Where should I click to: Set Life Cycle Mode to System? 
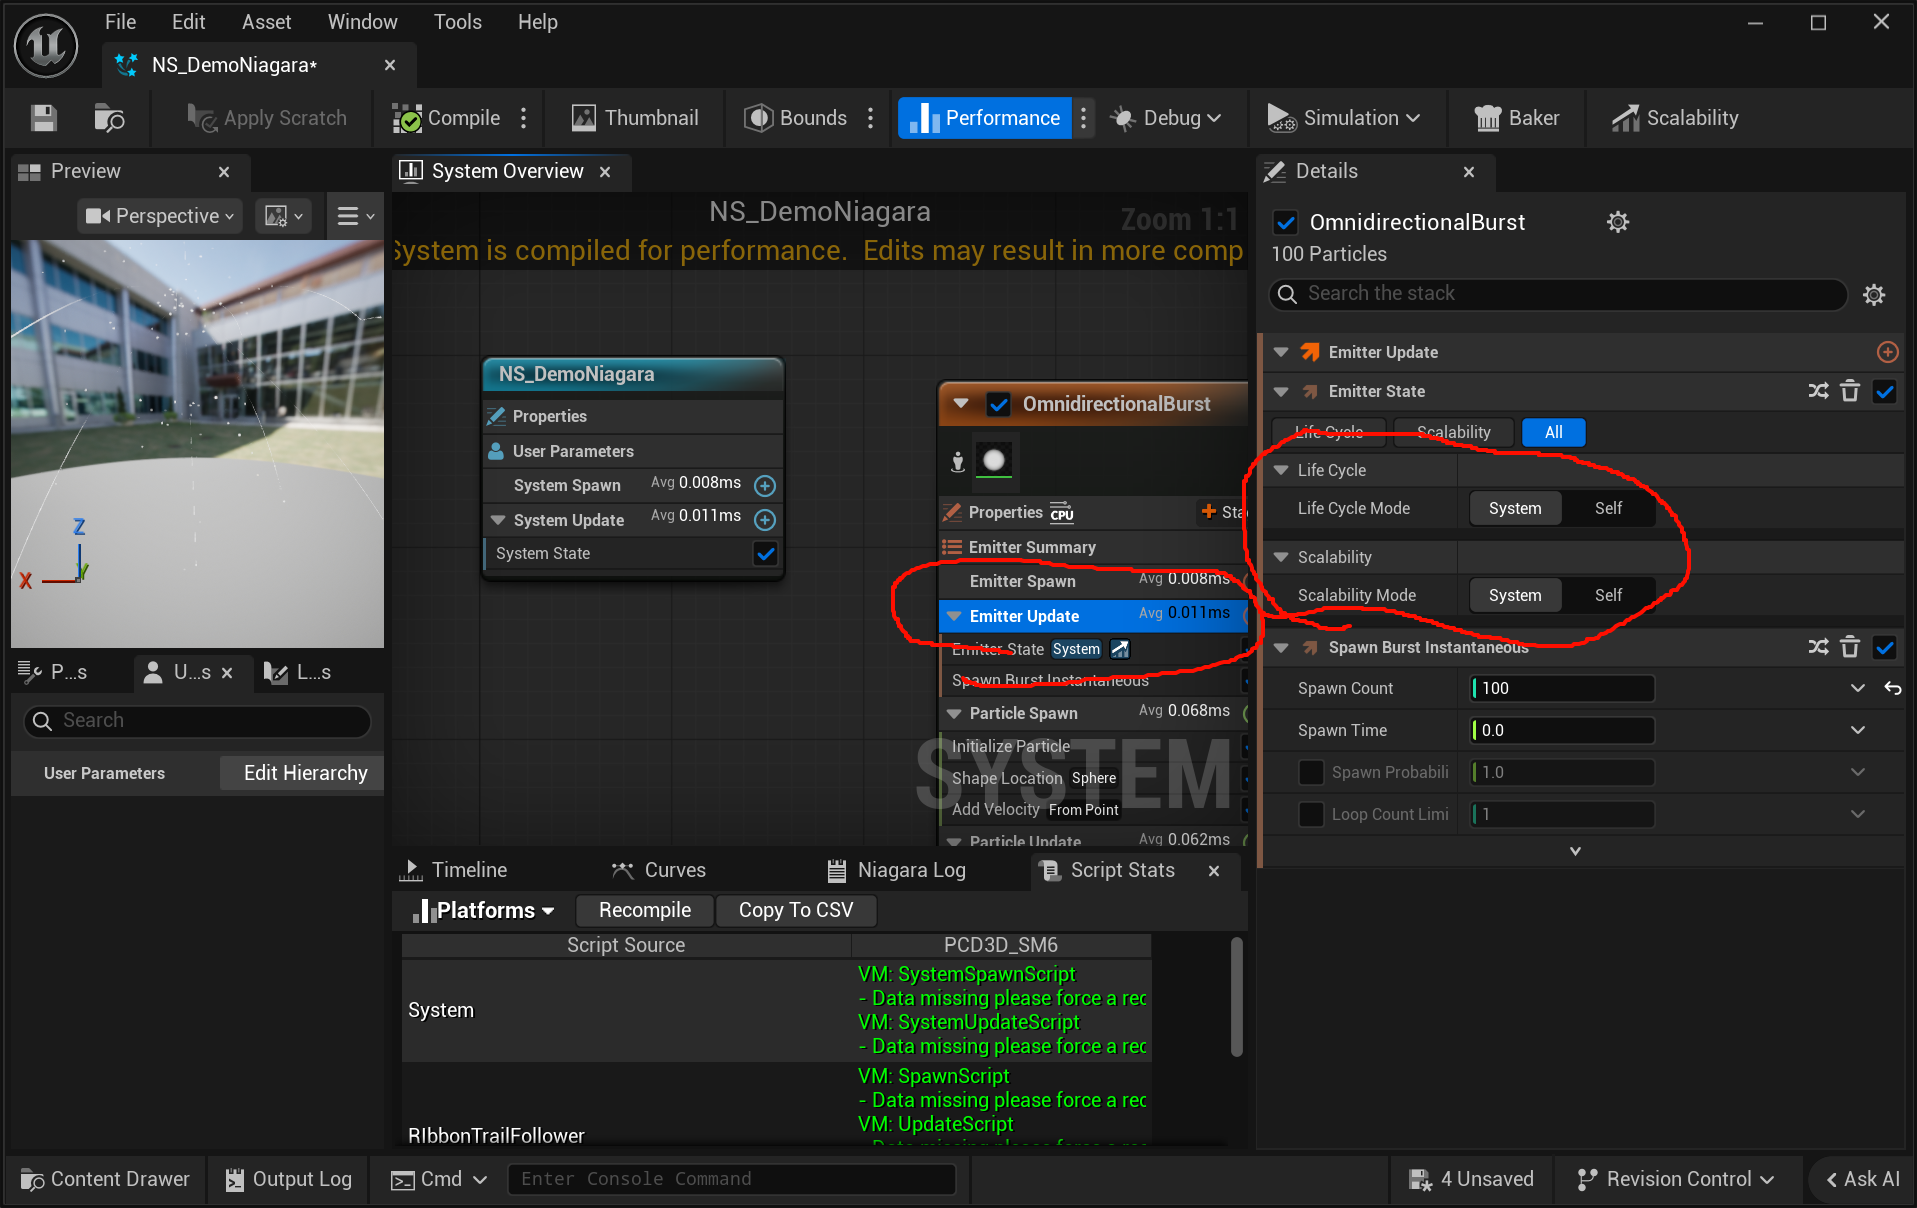(x=1515, y=508)
